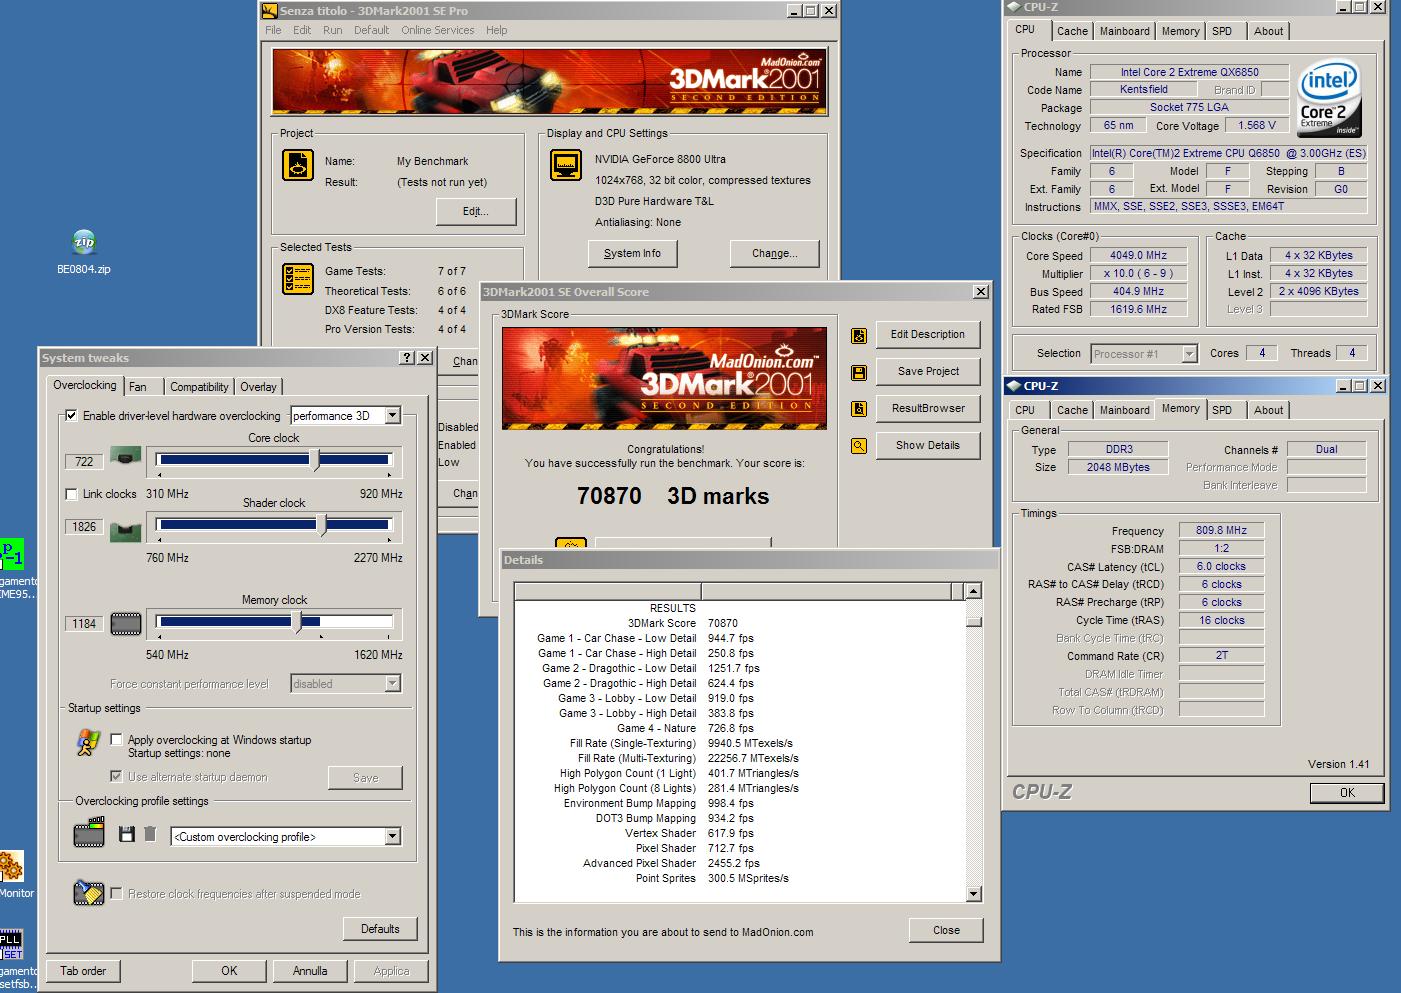The width and height of the screenshot is (1401, 993).
Task: Click the Edit... project button
Action: coord(476,212)
